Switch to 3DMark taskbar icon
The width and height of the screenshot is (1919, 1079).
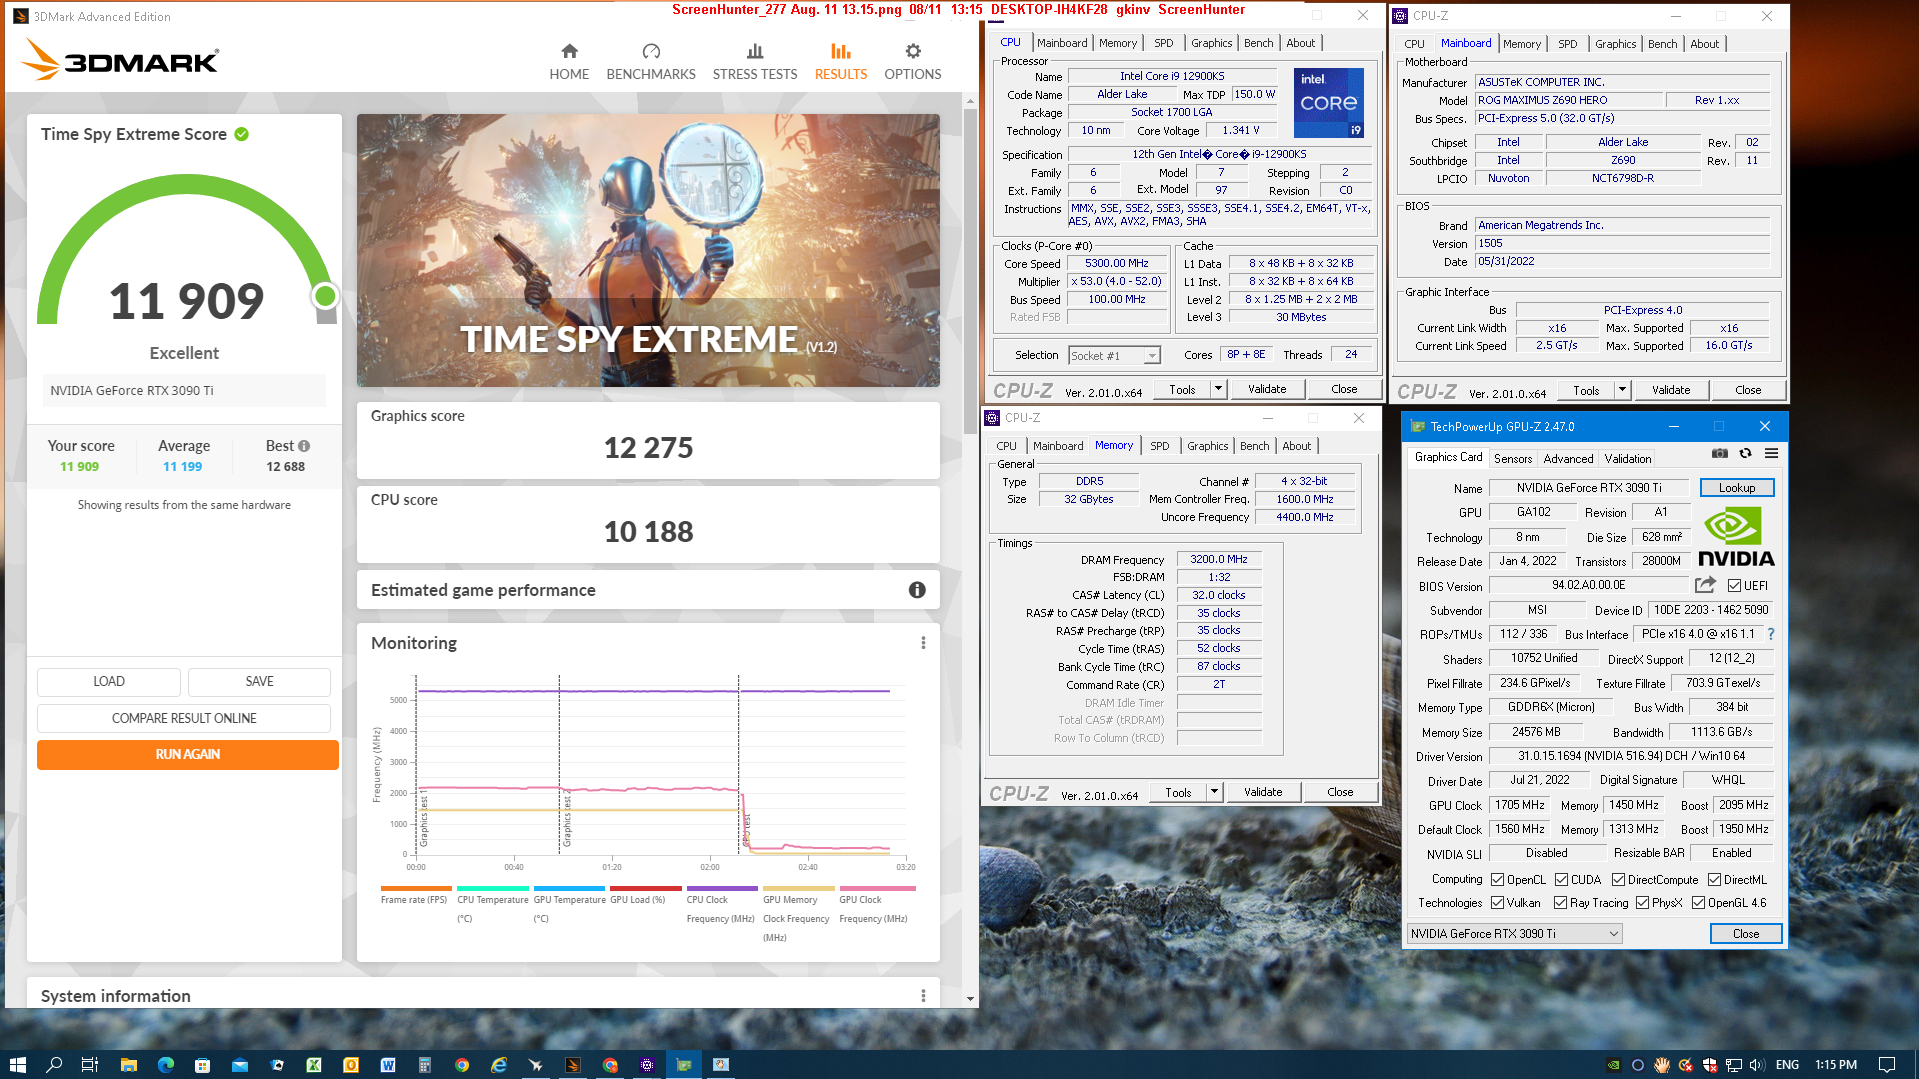coord(573,1064)
